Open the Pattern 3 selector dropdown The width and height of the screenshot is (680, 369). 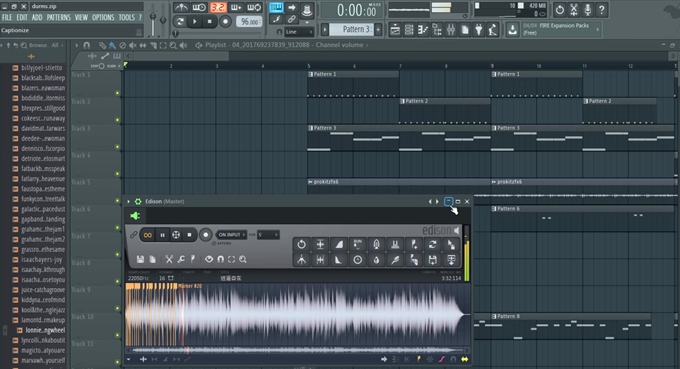[x=352, y=29]
